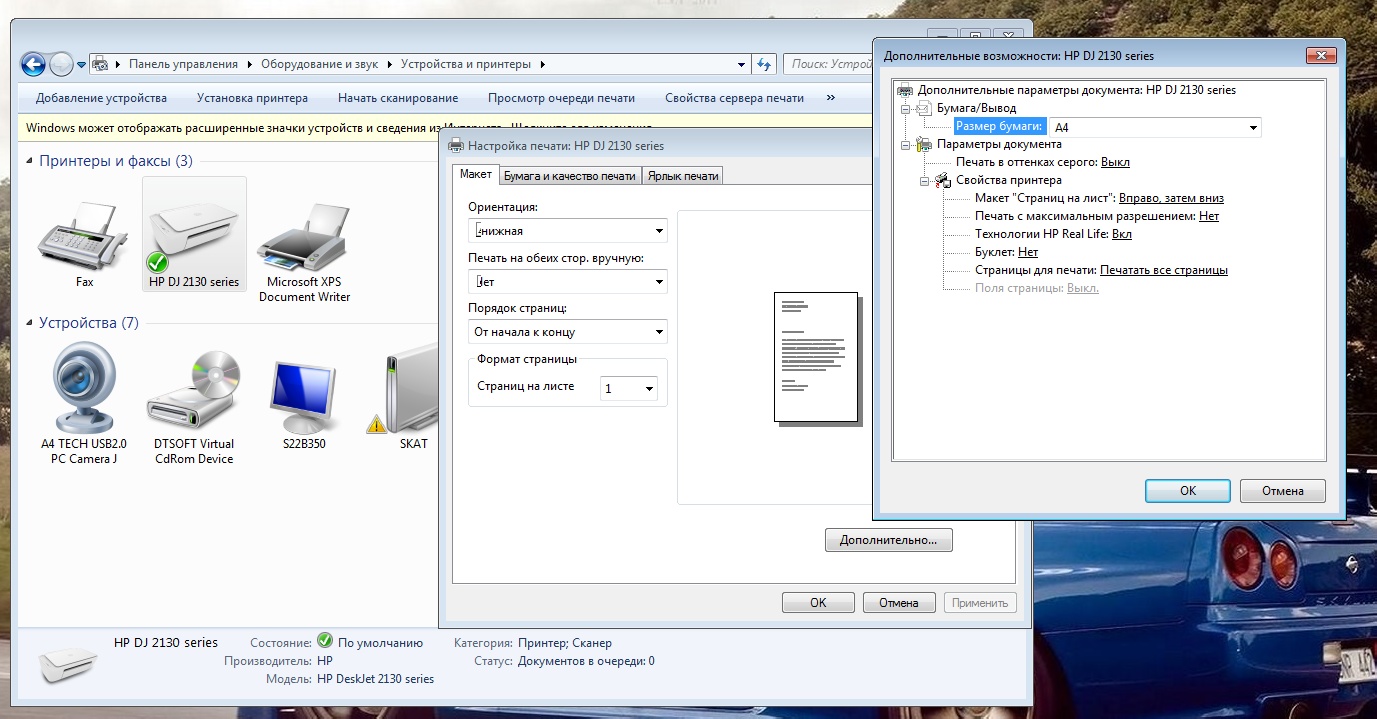Collapse the Принтеры и факсы group
This screenshot has width=1377, height=719.
(x=30, y=161)
